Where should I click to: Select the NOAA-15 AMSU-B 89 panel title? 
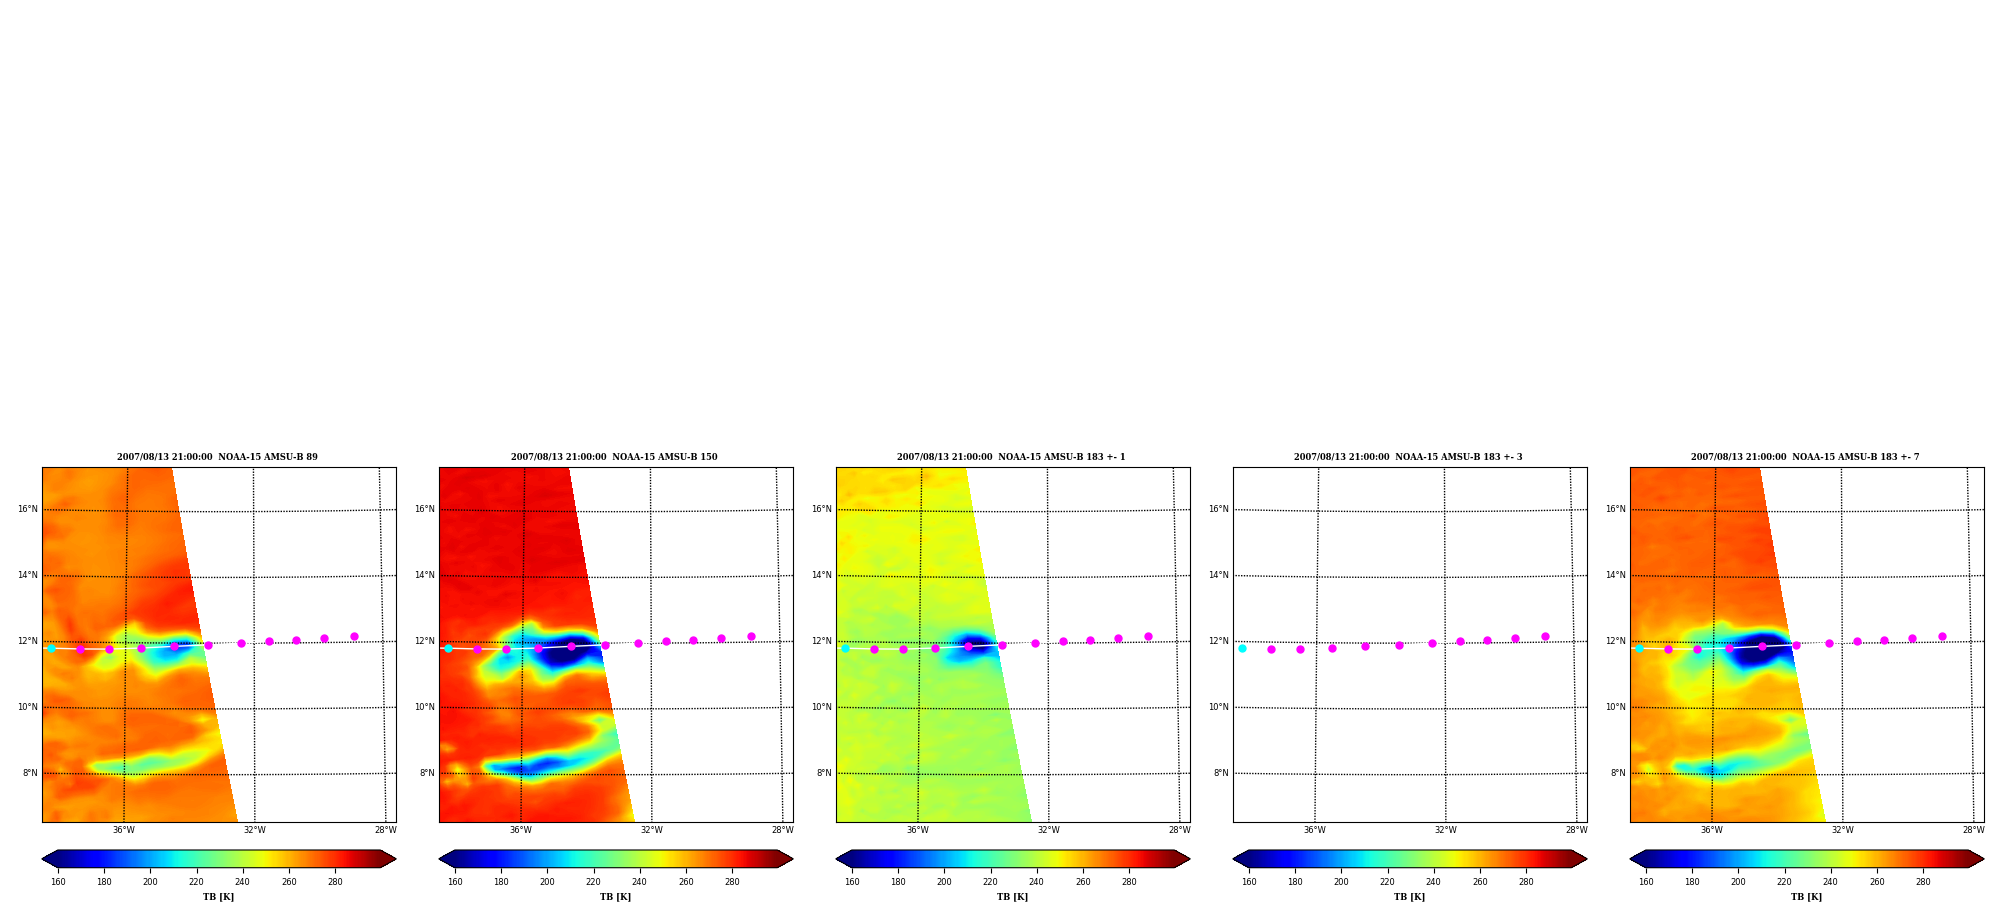click(217, 457)
